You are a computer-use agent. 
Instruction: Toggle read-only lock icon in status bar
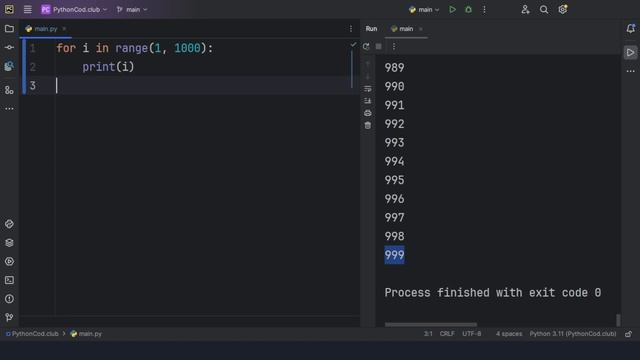629,334
